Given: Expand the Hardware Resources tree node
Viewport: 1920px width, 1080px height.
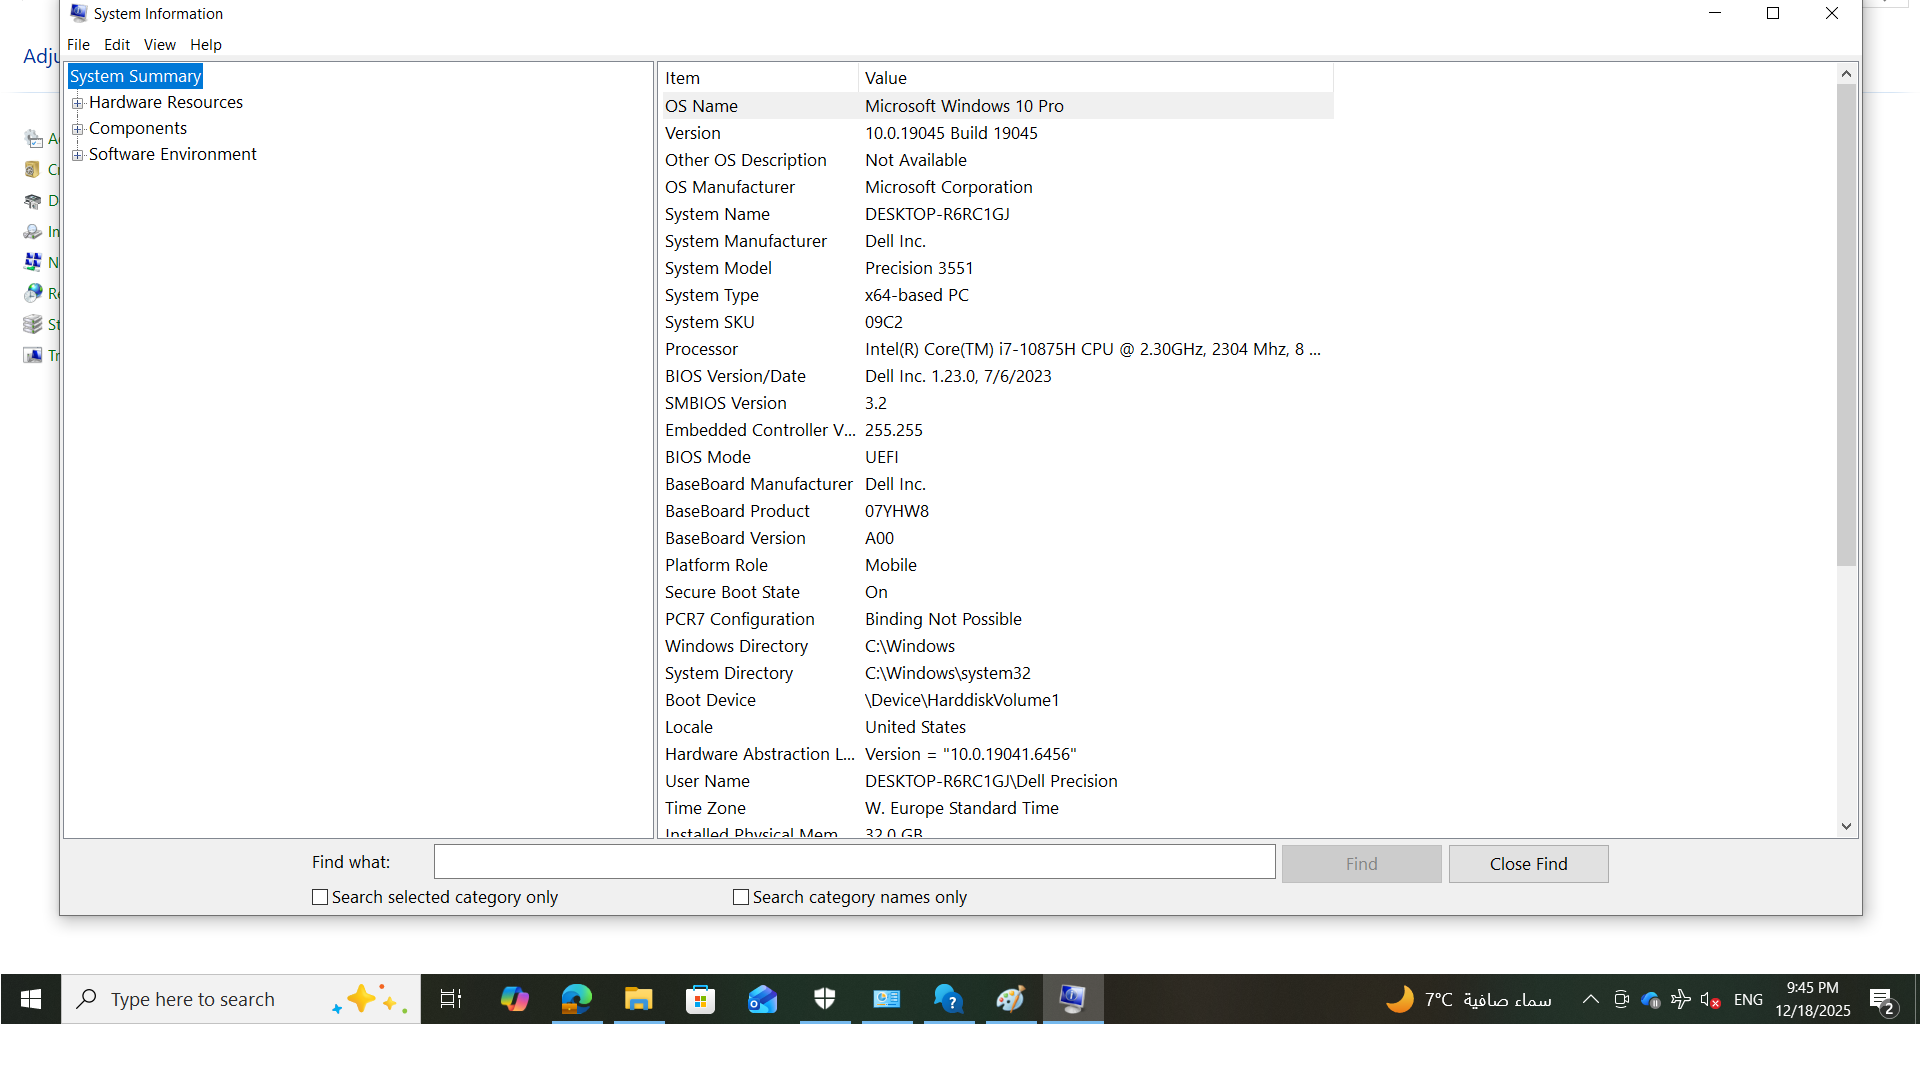Looking at the screenshot, I should point(77,103).
